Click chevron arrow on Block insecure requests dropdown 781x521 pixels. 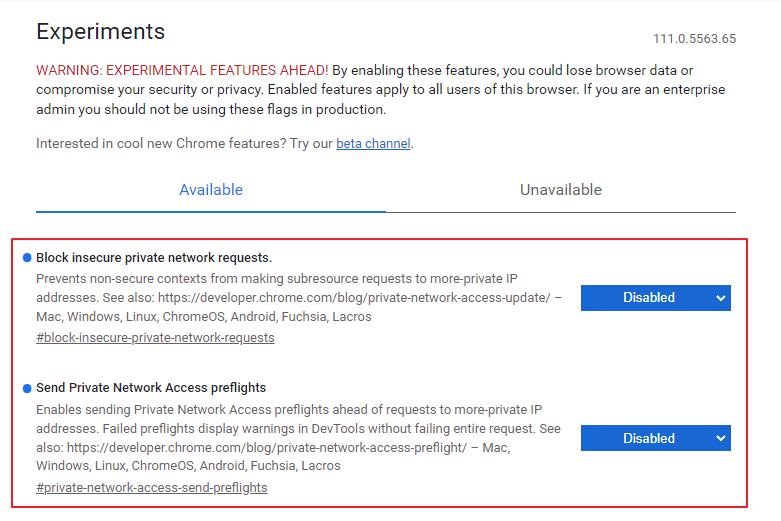click(720, 298)
